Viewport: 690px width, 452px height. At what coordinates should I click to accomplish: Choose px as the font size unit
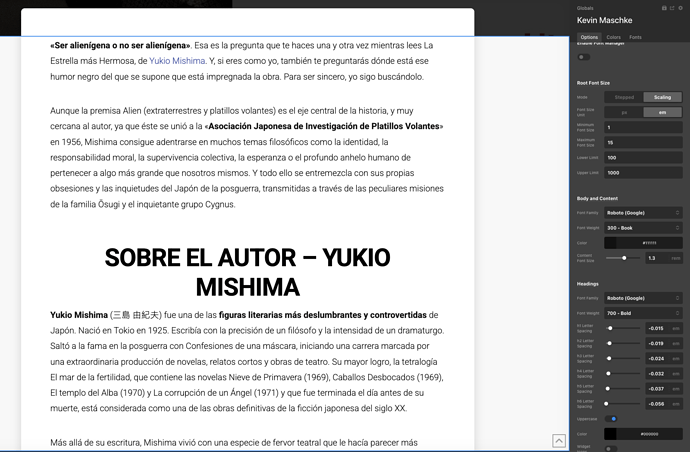coord(624,112)
